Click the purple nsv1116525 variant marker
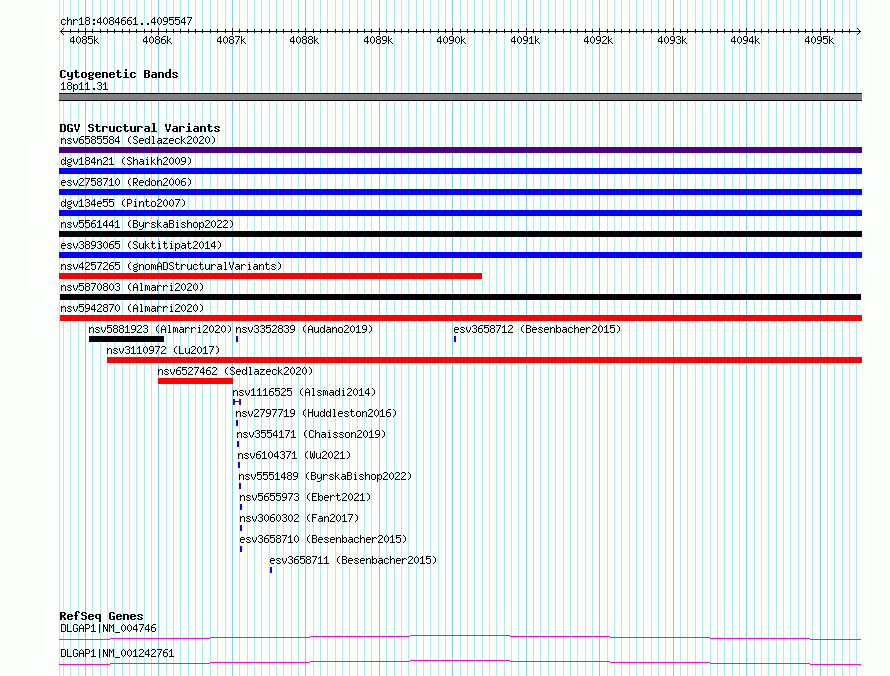This screenshot has width=890, height=676. tap(237, 402)
